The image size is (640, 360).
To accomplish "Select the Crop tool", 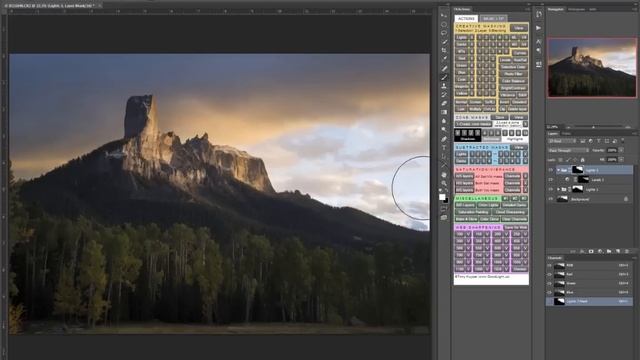I will (x=444, y=50).
